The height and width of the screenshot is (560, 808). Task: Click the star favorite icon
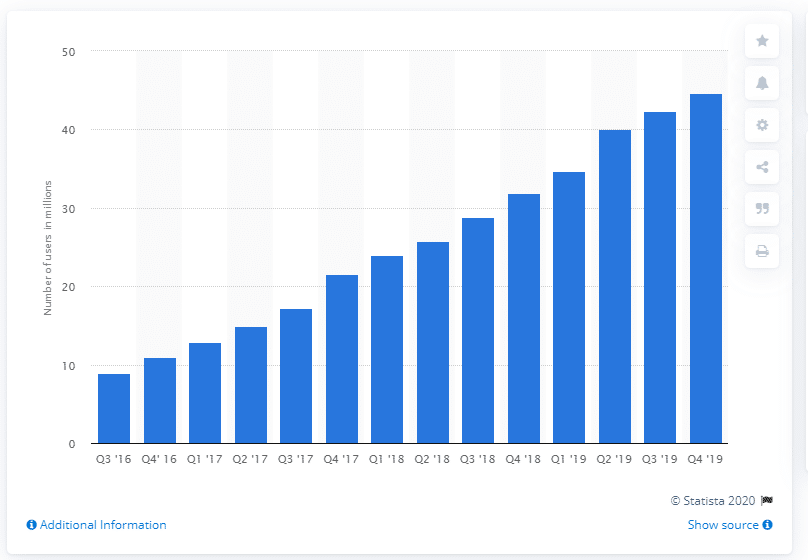tap(762, 41)
